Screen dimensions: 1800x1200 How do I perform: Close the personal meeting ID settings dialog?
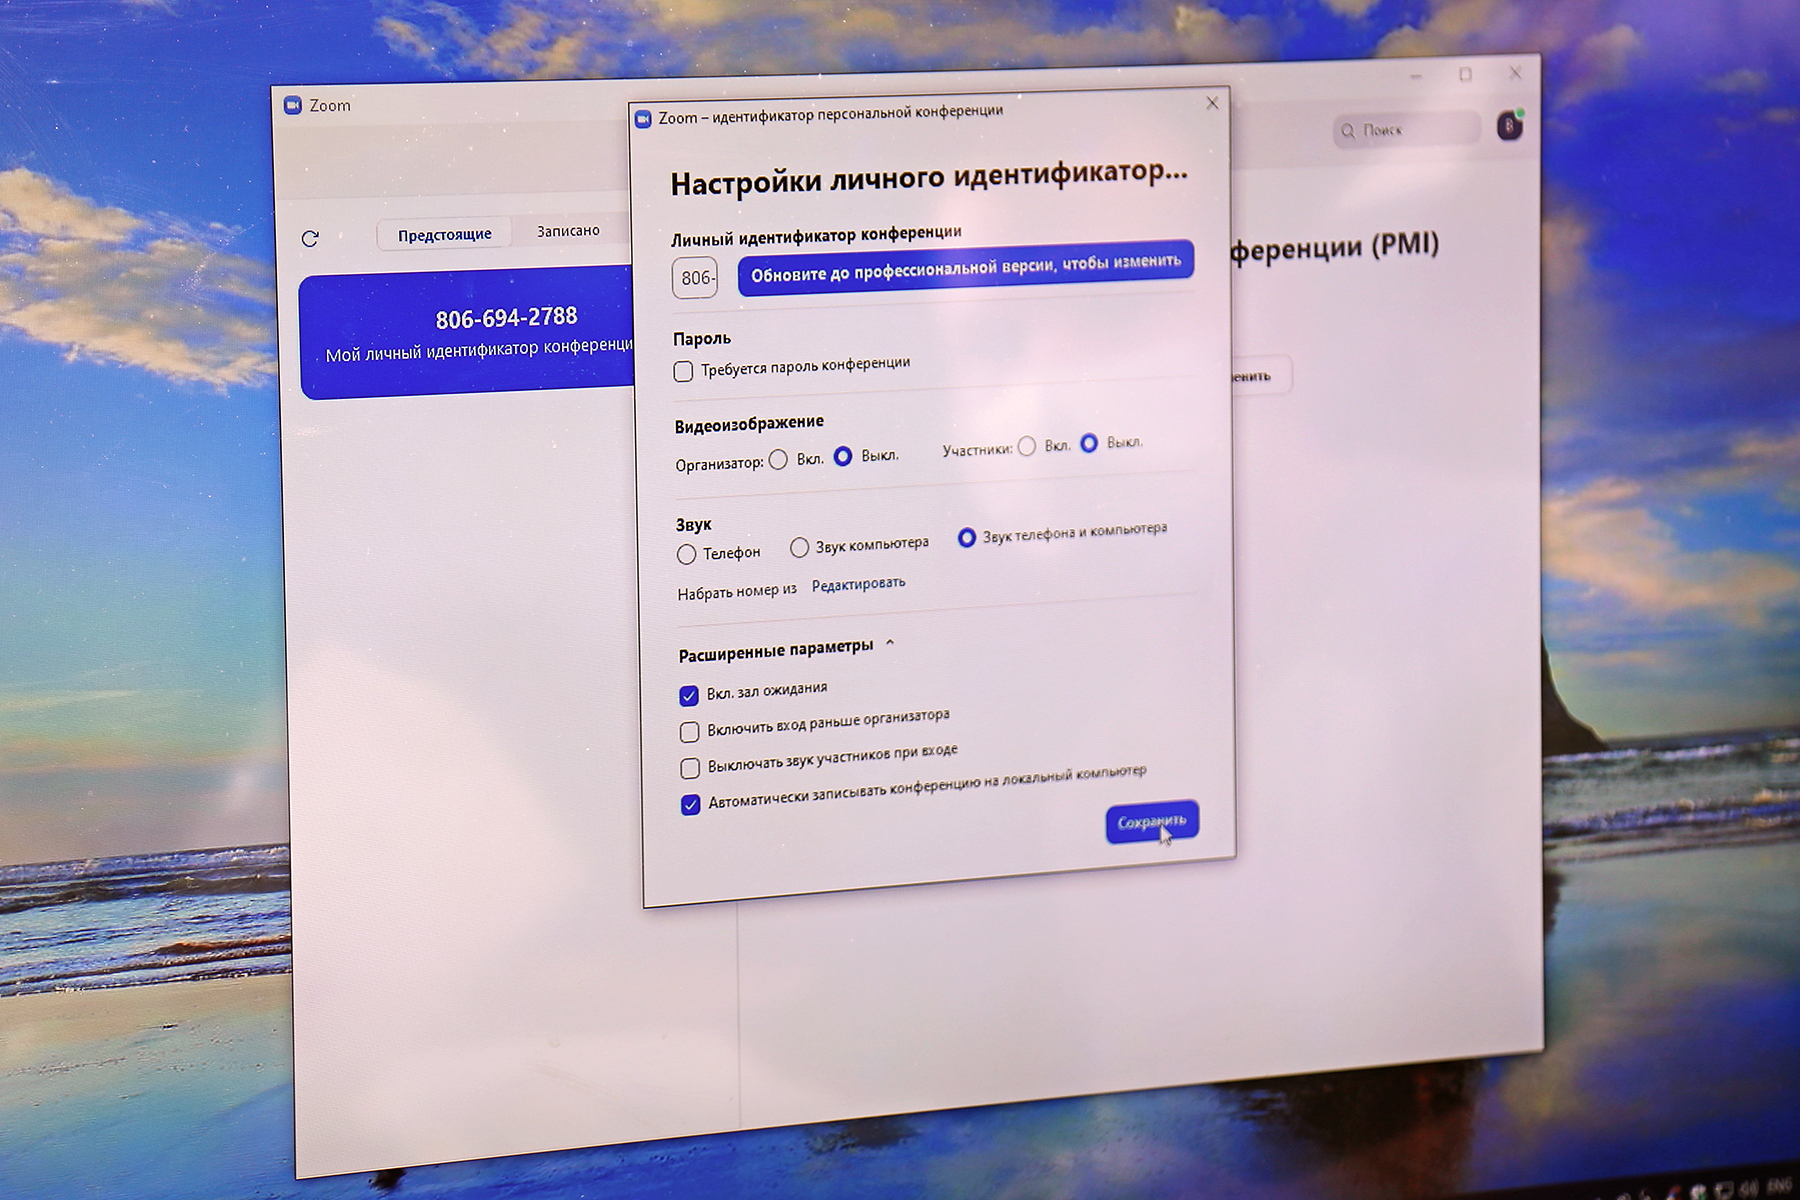point(1212,103)
